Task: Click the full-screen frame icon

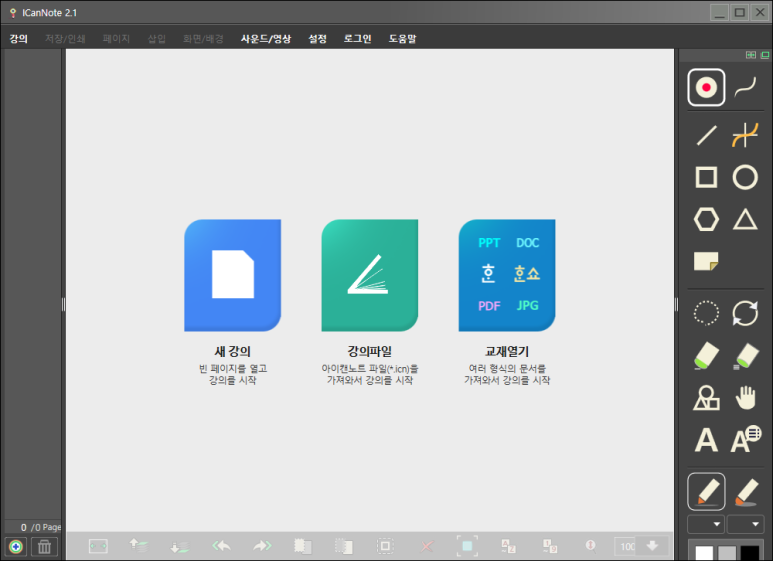Action: tap(467, 546)
